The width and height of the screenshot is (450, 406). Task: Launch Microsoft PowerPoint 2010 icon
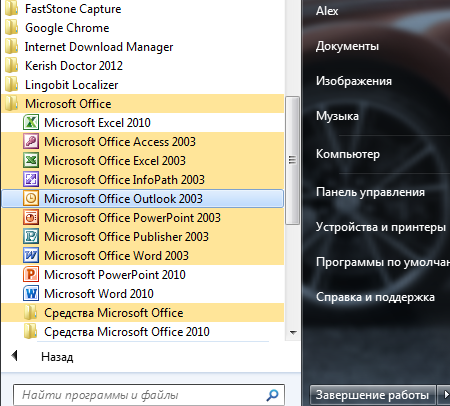coord(31,274)
